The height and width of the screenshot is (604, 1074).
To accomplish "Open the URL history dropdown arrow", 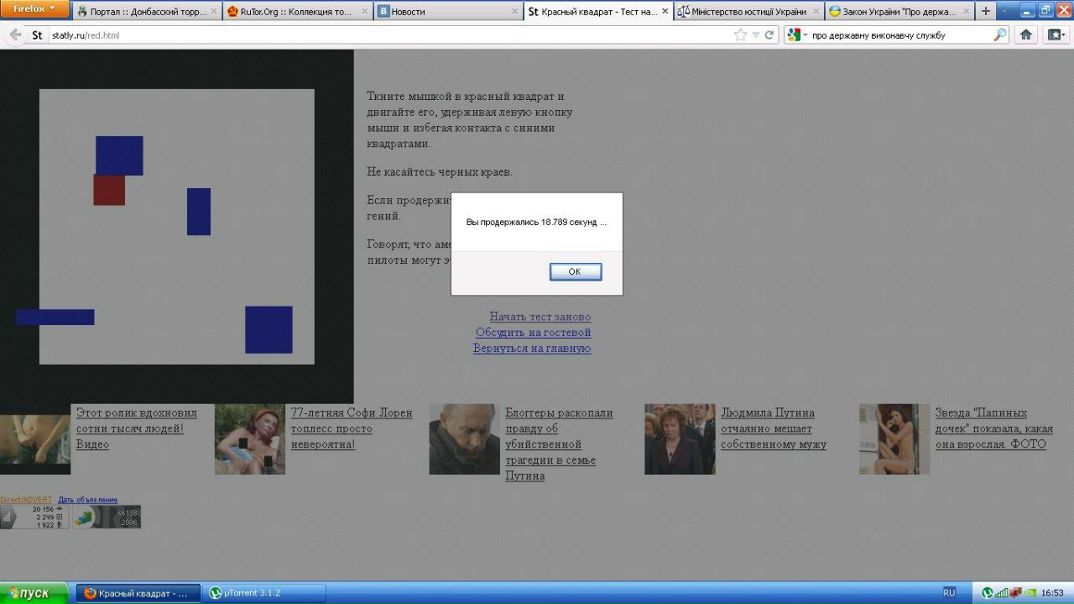I will point(755,35).
